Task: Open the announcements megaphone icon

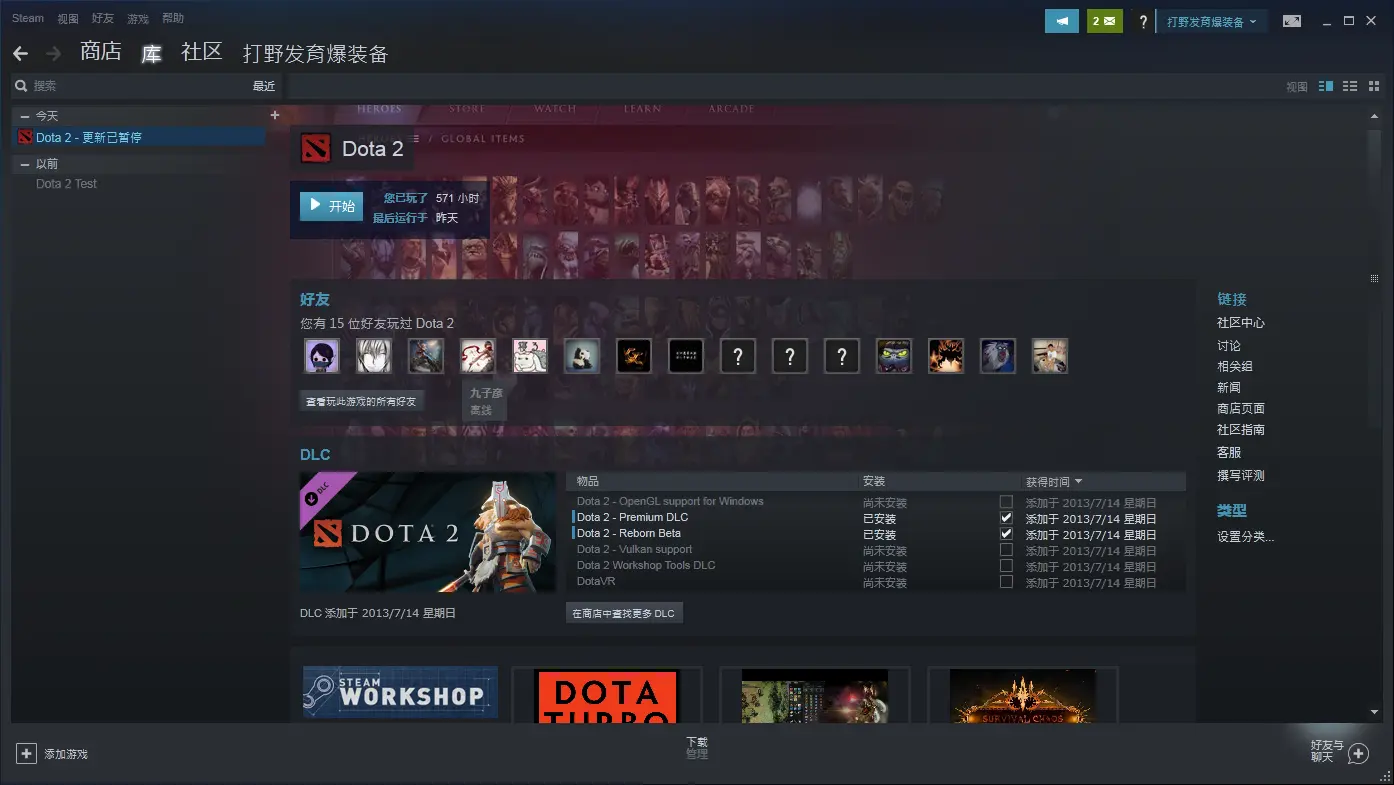Action: click(1062, 21)
